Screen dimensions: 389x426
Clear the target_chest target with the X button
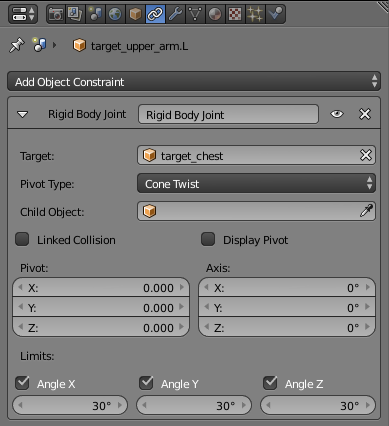(366, 155)
